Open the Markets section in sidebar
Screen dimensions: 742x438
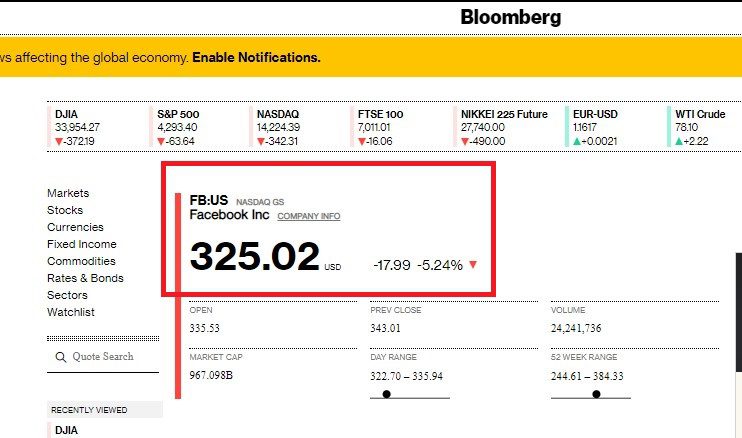[68, 193]
